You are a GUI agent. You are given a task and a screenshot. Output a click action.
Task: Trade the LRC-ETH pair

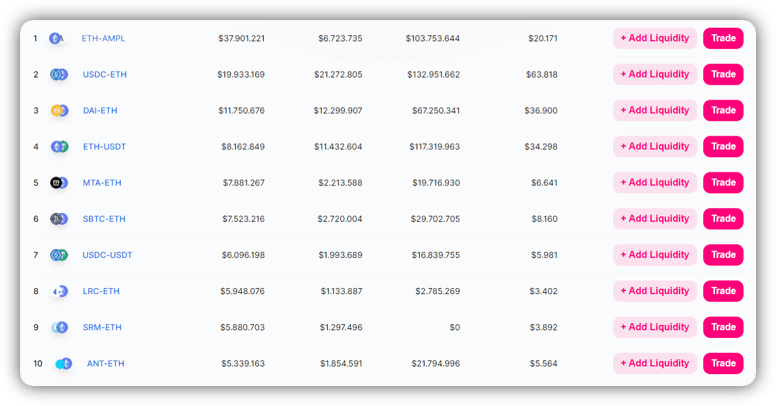click(723, 291)
